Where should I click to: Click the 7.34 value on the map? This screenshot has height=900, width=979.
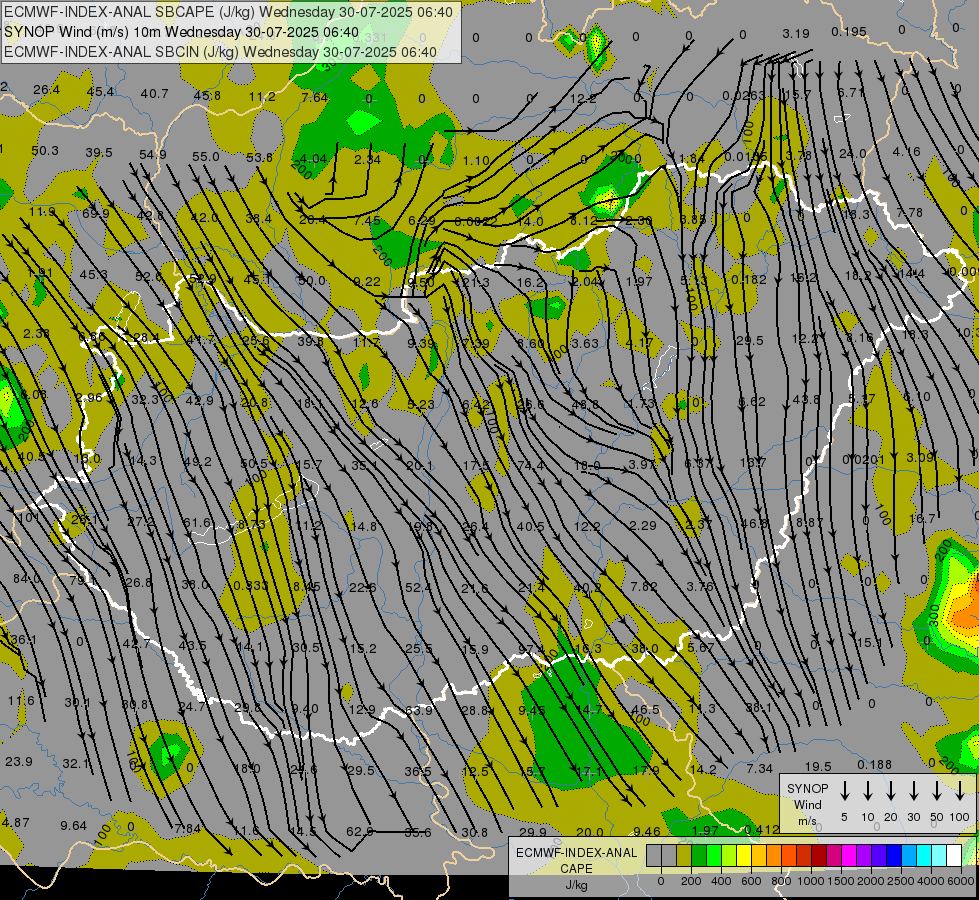[760, 769]
